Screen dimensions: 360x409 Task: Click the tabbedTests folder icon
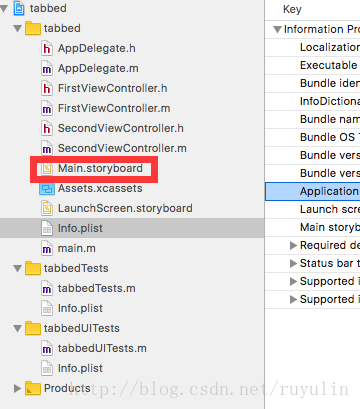click(x=33, y=268)
